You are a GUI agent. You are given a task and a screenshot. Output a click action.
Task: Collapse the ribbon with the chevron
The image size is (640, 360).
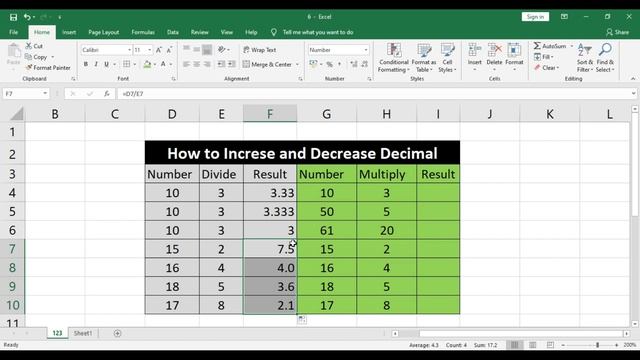coord(633,79)
